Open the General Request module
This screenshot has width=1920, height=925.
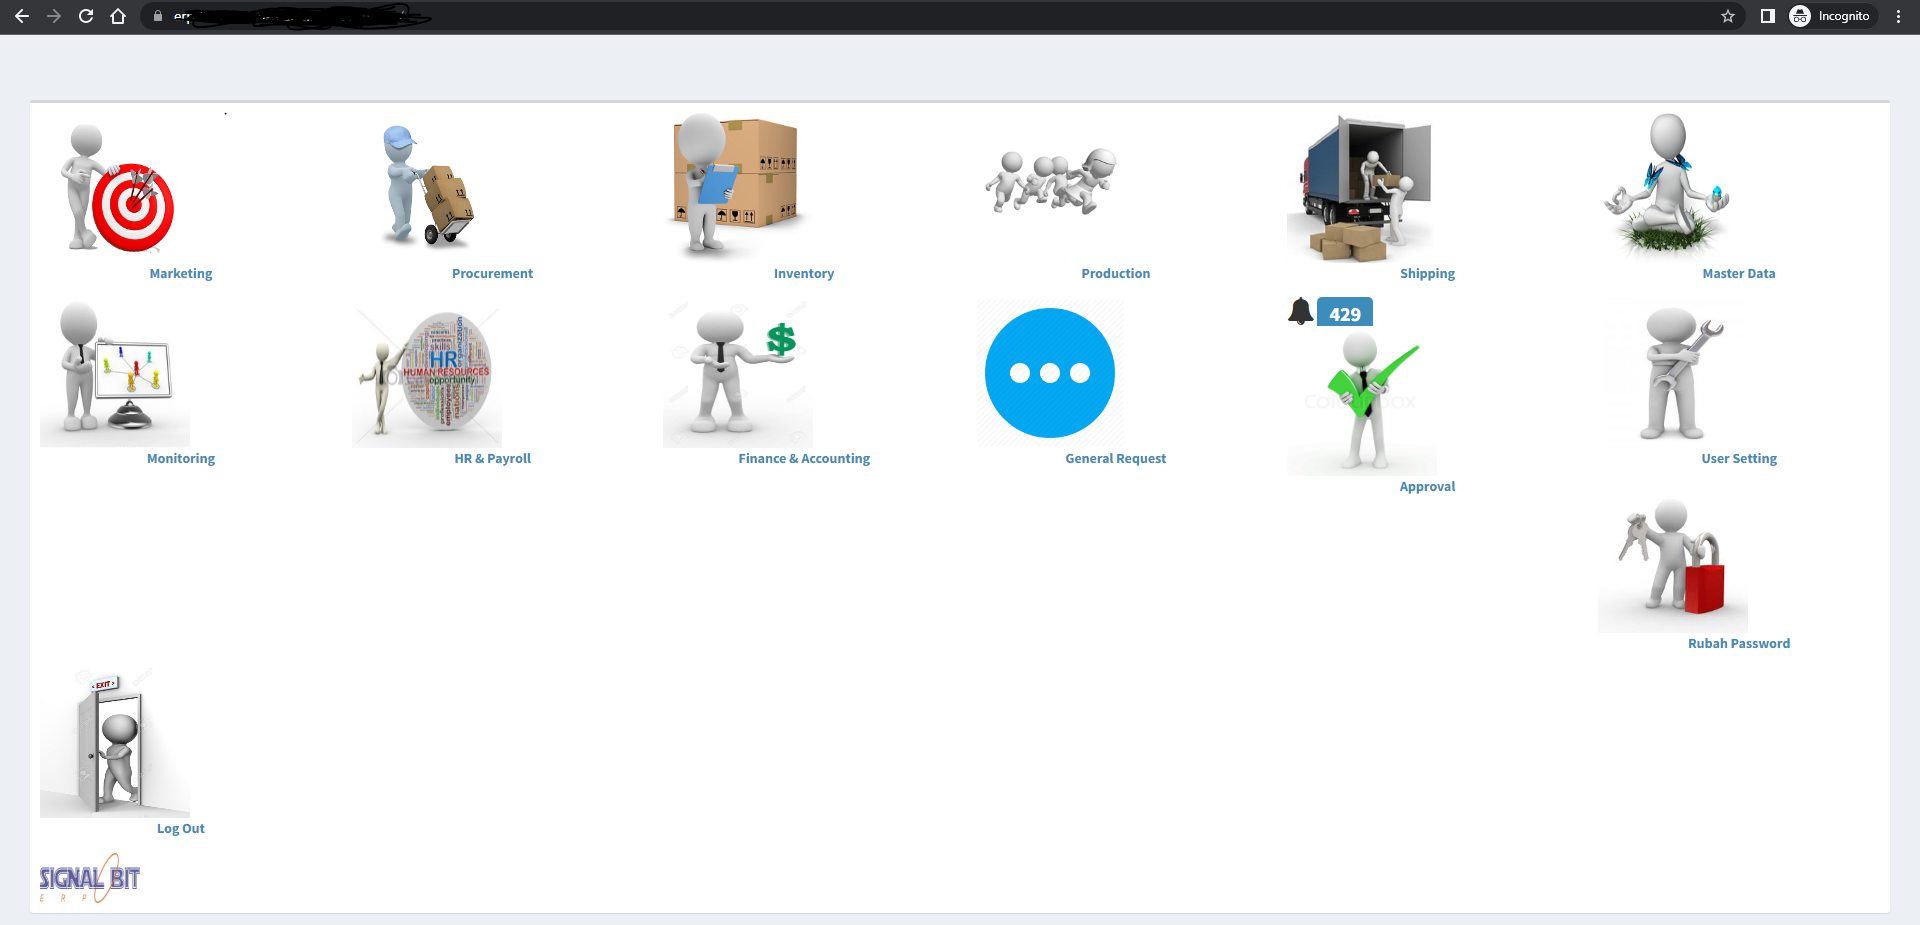pyautogui.click(x=1049, y=372)
